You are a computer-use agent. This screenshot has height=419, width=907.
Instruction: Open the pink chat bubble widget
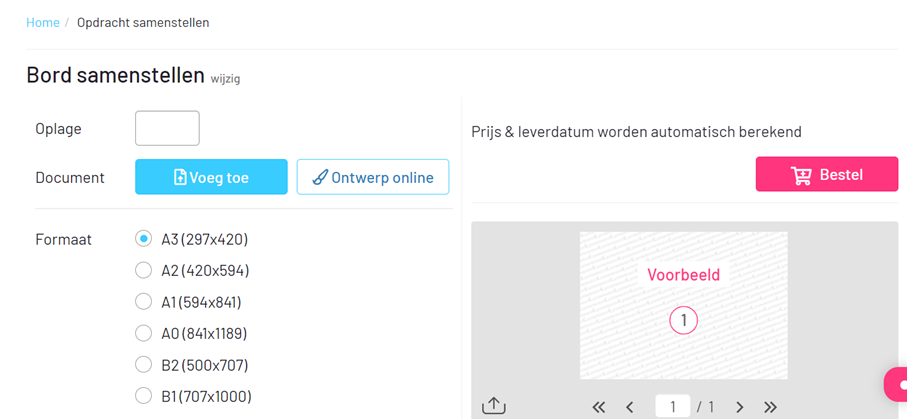pos(897,385)
